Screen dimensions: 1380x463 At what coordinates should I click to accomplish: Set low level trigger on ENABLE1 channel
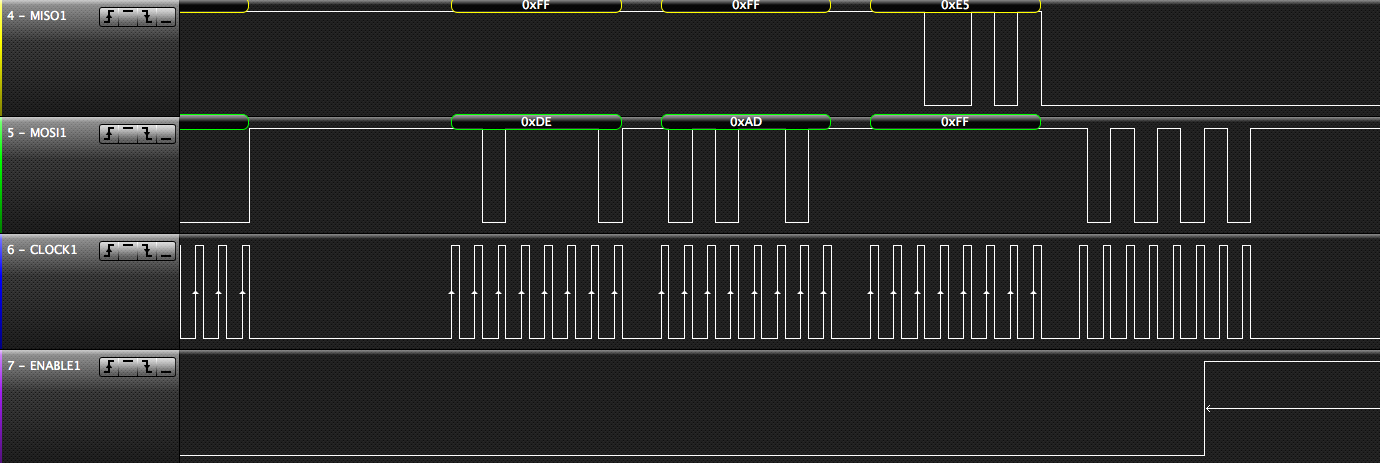(x=166, y=366)
